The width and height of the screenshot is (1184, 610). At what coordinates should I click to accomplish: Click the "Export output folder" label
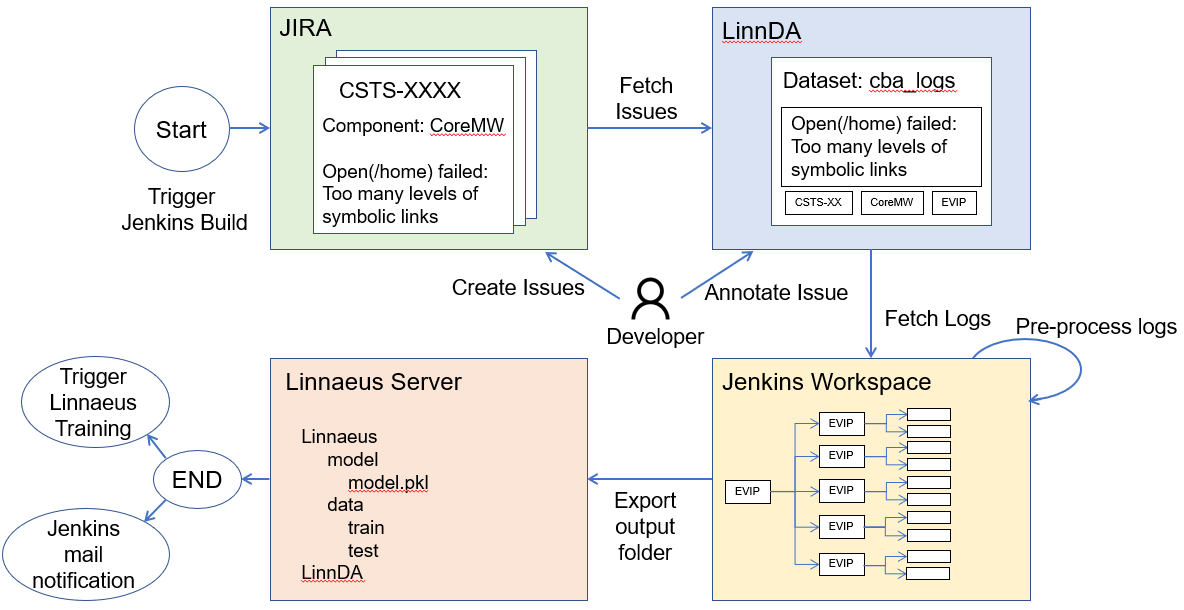[646, 526]
